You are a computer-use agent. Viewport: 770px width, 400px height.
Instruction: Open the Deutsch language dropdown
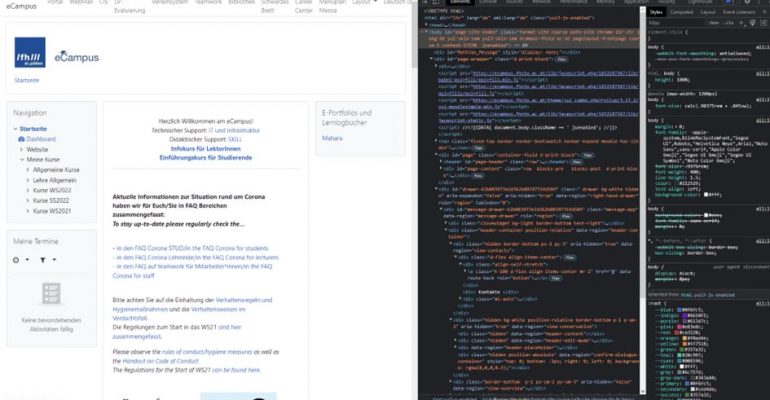pos(397,2)
